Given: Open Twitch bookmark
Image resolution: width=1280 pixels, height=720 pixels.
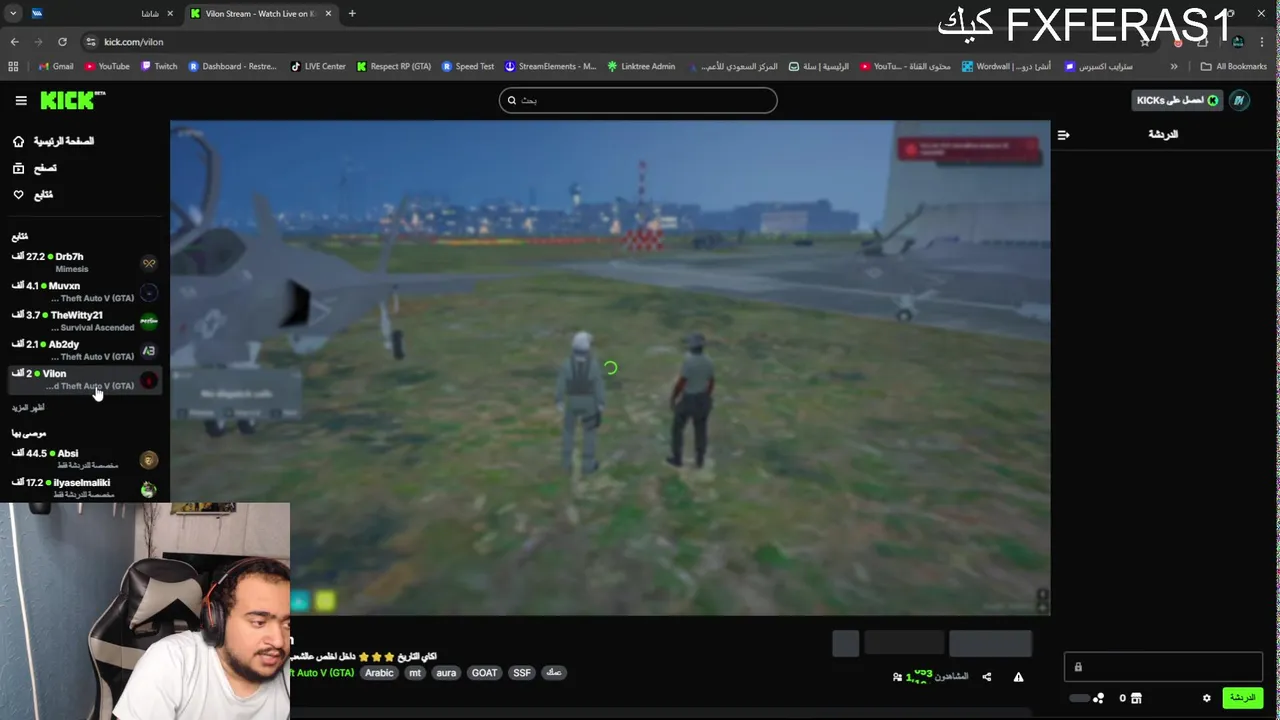Looking at the screenshot, I should pos(159,67).
